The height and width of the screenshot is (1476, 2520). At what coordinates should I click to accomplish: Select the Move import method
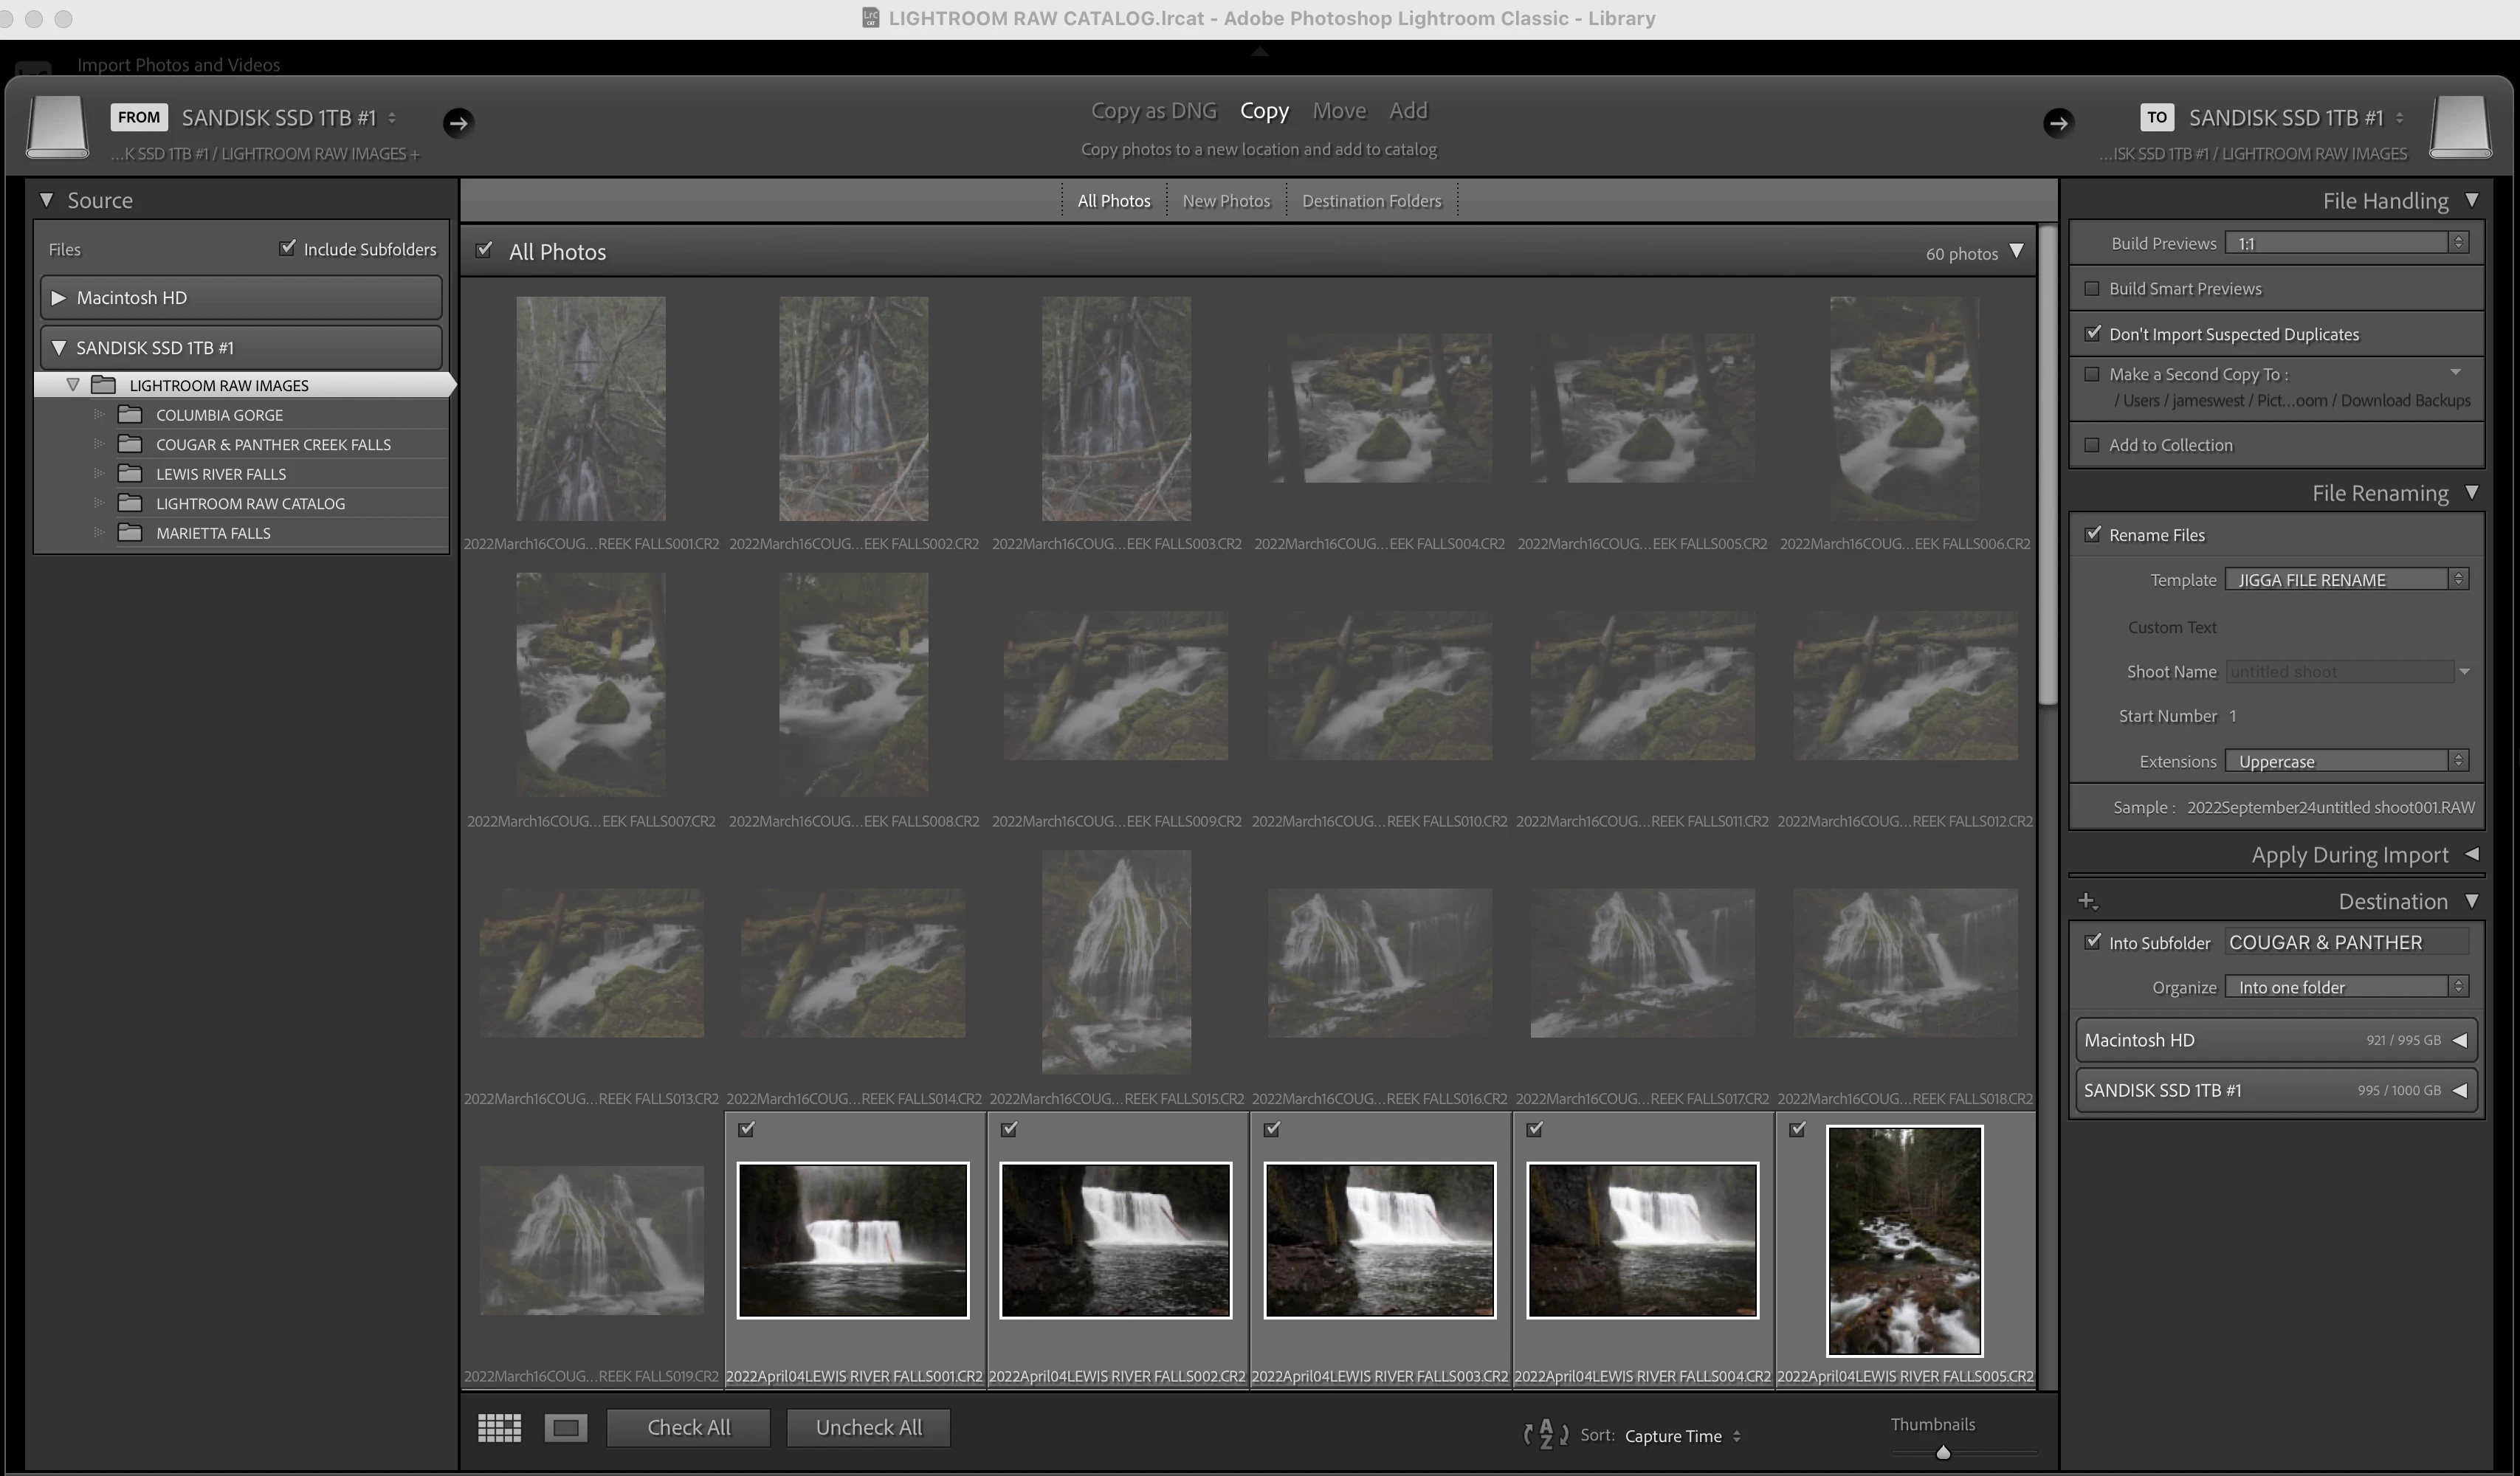[1338, 111]
